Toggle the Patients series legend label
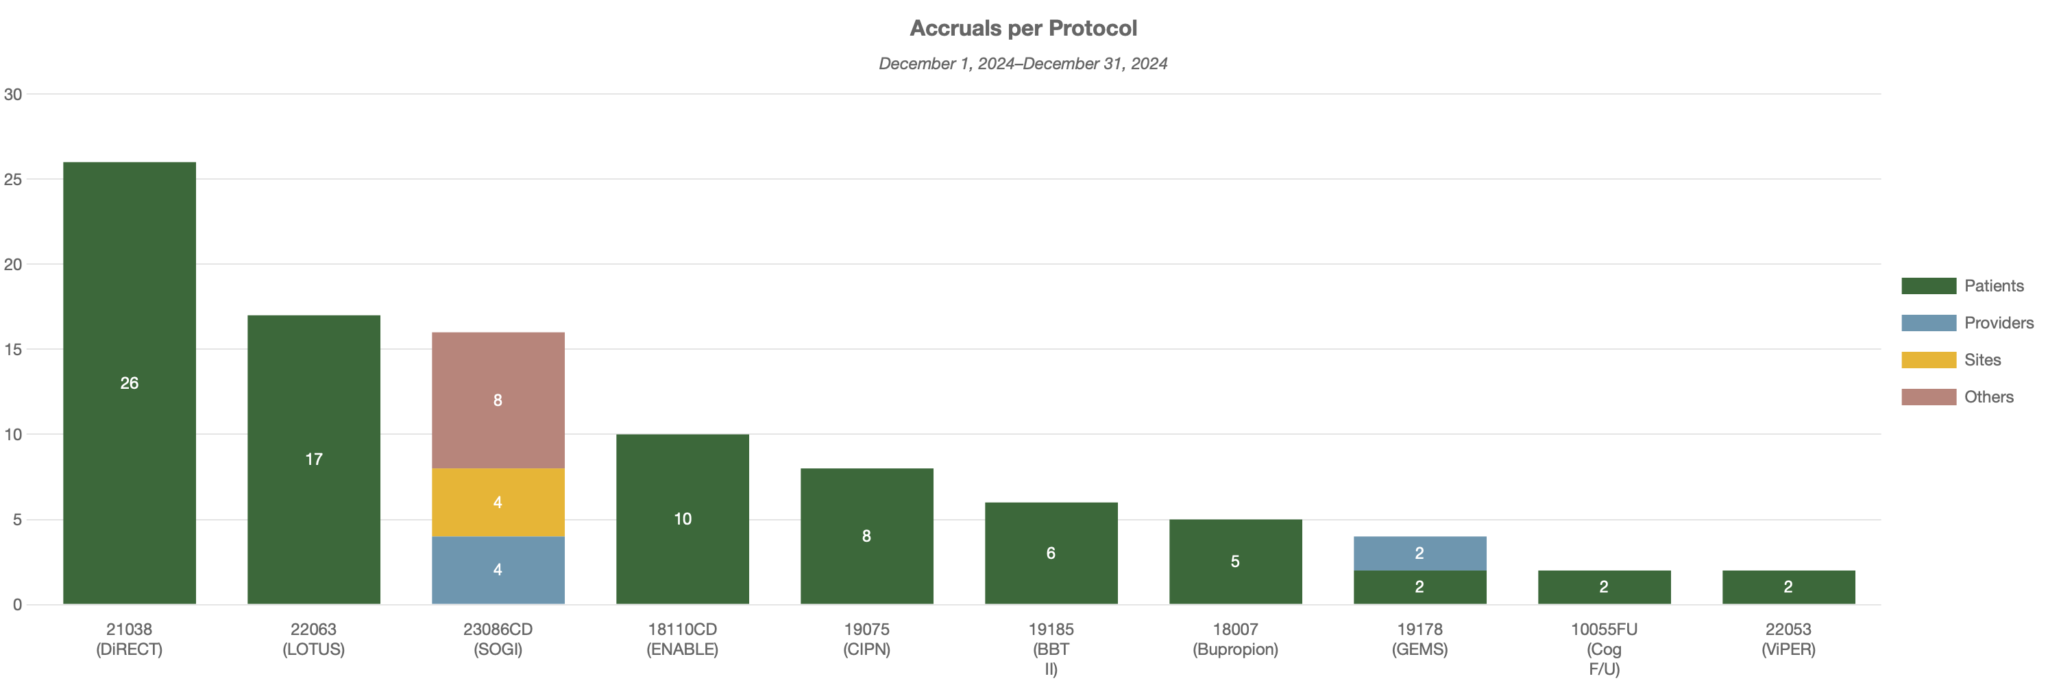The height and width of the screenshot is (683, 2048). (1993, 286)
